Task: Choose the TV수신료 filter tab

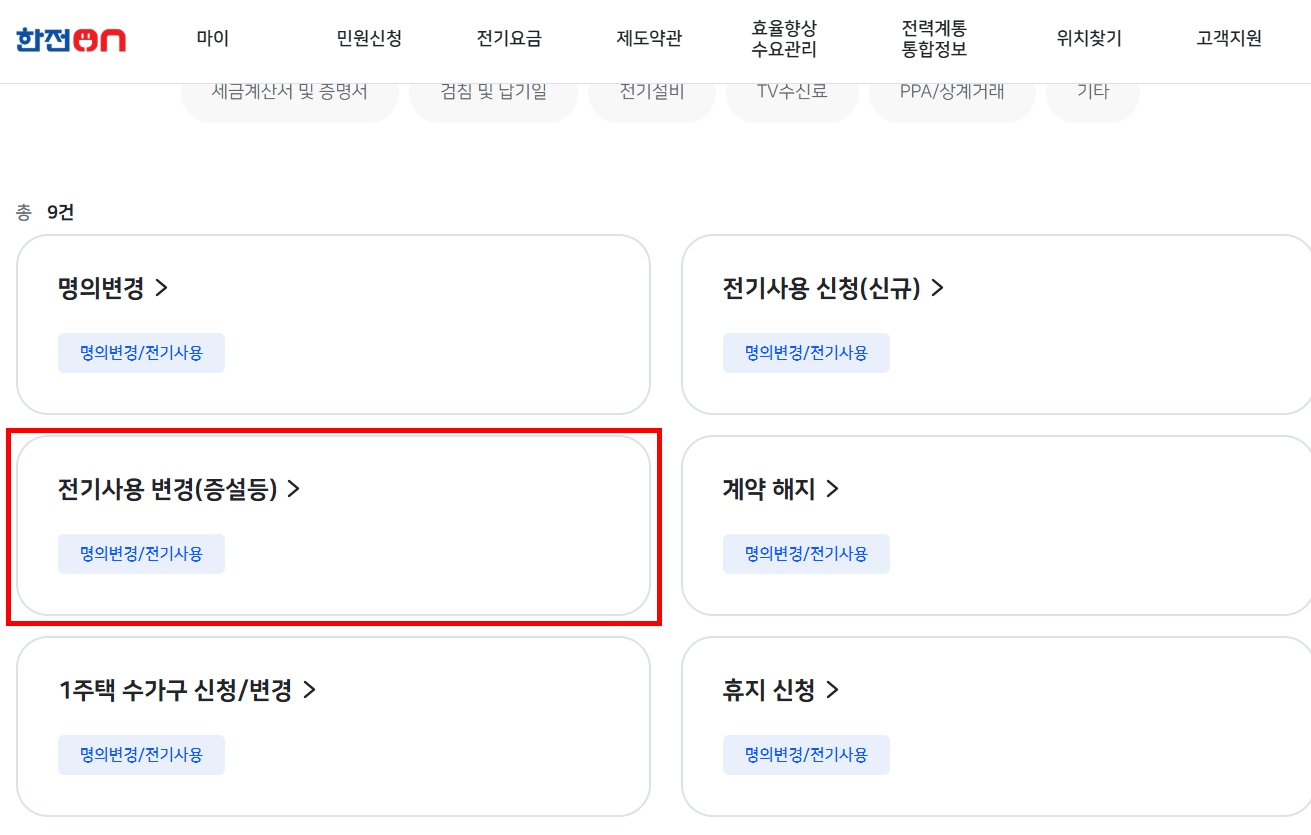Action: [792, 92]
